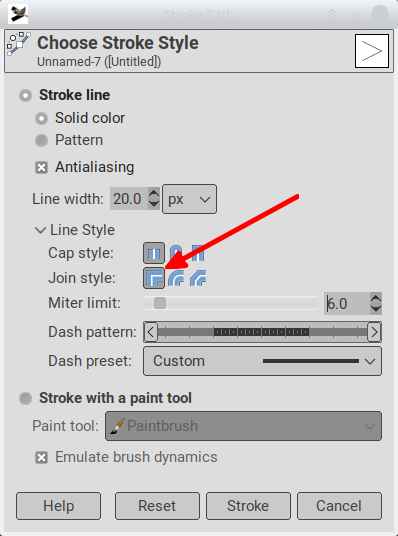Select the butt cap style icon
The width and height of the screenshot is (398, 536).
pos(154,253)
